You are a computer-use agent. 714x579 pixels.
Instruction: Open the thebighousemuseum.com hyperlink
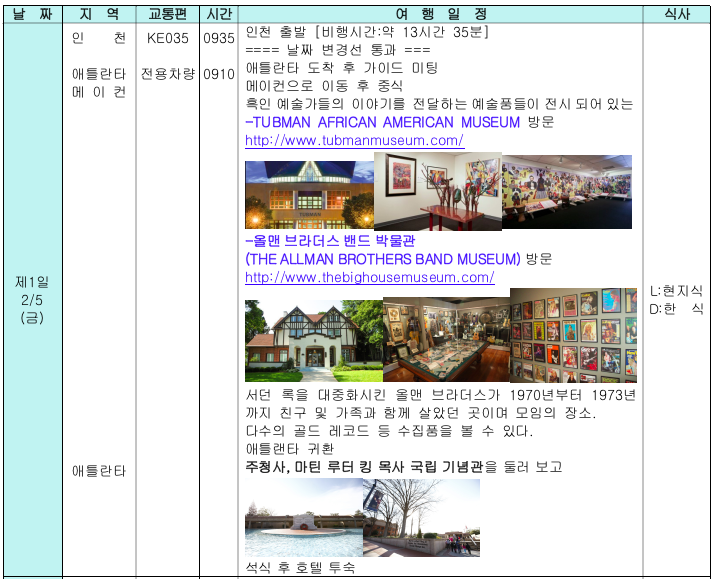pos(370,277)
